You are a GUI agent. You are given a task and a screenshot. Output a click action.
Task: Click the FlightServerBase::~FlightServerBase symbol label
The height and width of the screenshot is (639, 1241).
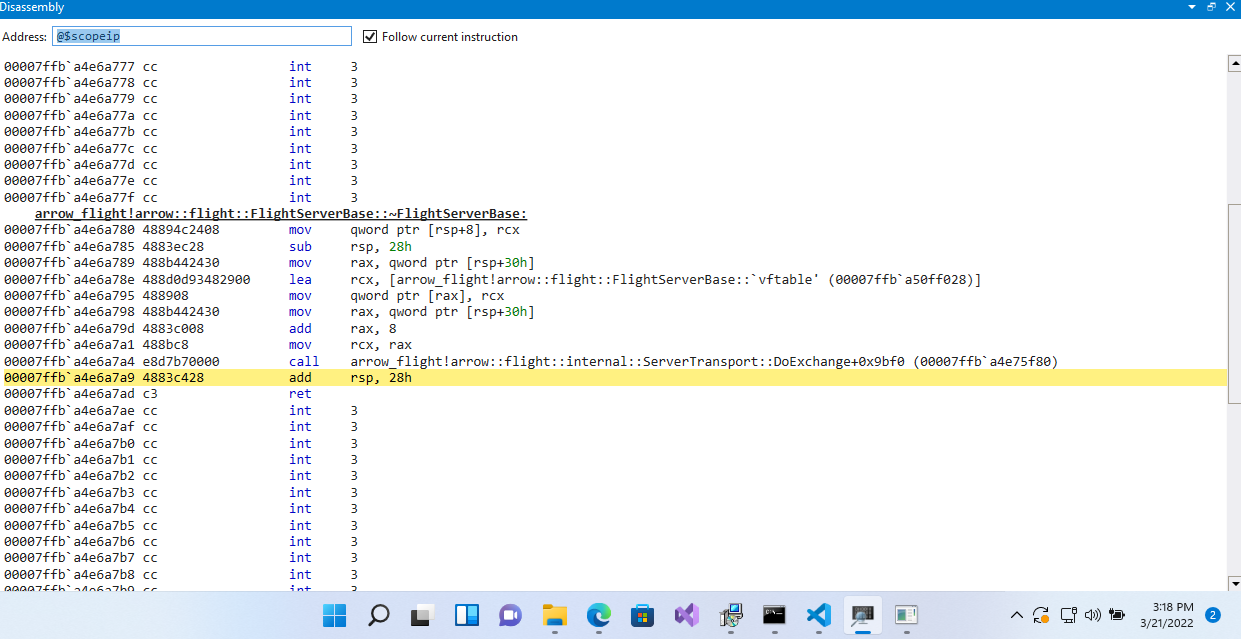pyautogui.click(x=281, y=214)
